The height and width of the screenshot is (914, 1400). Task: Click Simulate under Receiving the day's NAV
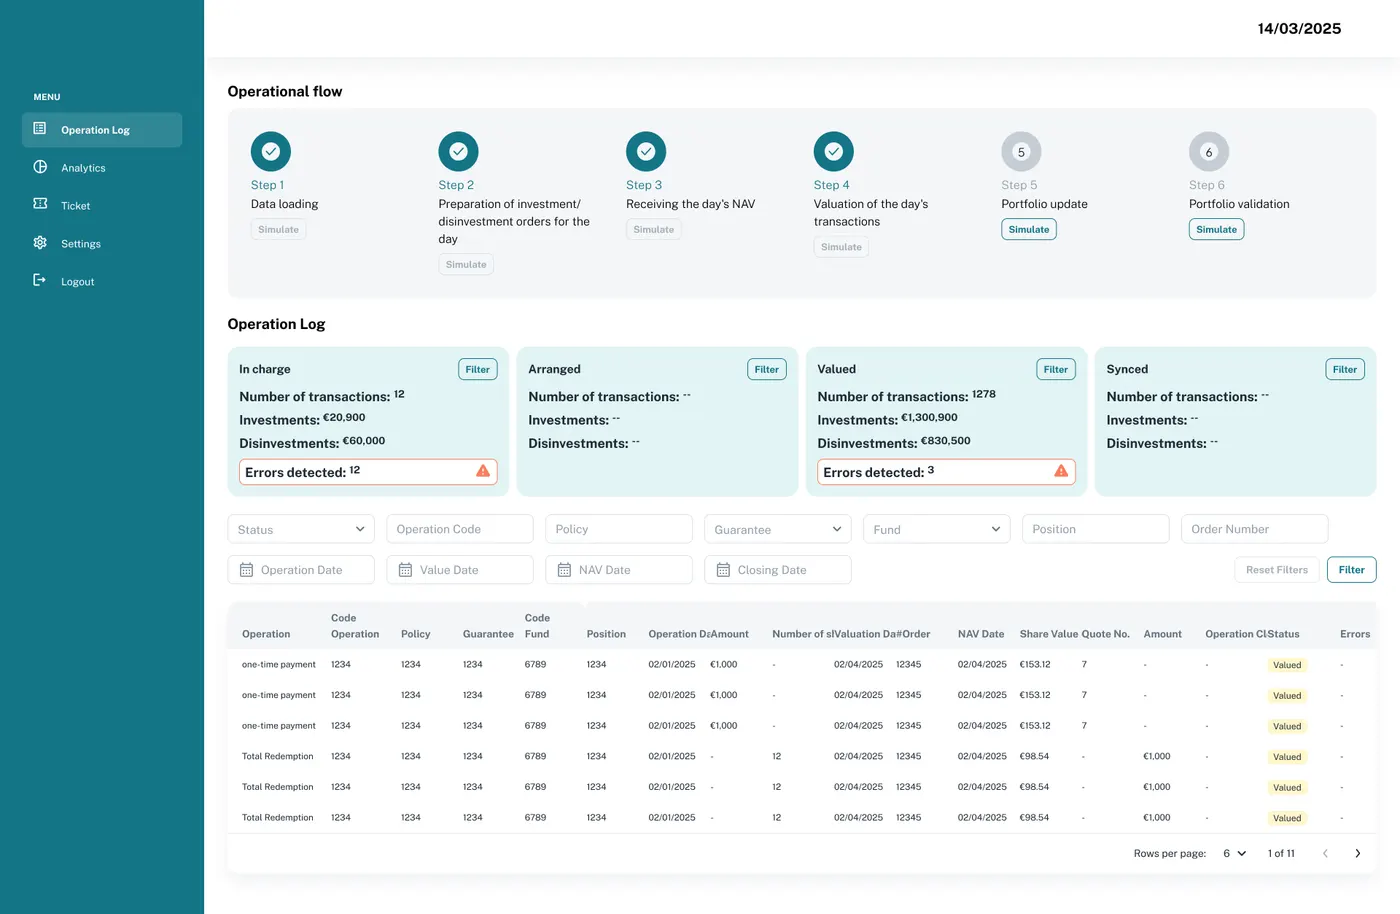click(x=653, y=229)
